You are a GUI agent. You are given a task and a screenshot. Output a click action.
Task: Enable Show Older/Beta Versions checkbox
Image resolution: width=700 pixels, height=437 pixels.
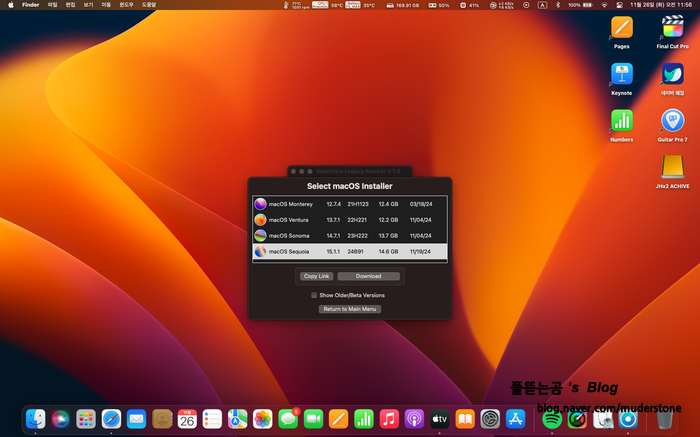314,295
